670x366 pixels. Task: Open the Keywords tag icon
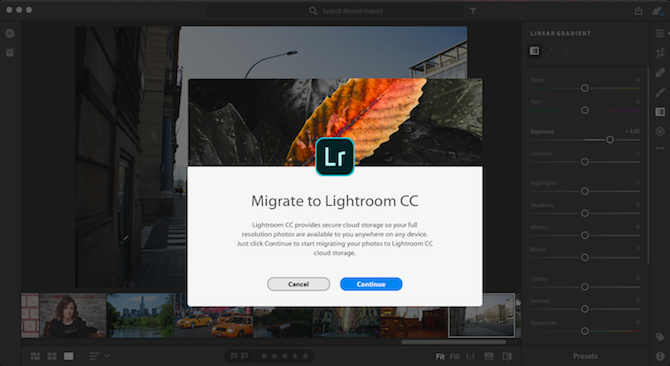coord(660,337)
